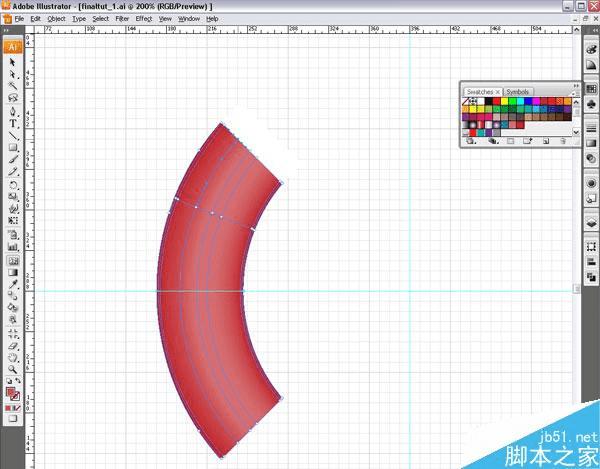600x469 pixels.
Task: Select the Hand tool
Action: tap(13, 358)
